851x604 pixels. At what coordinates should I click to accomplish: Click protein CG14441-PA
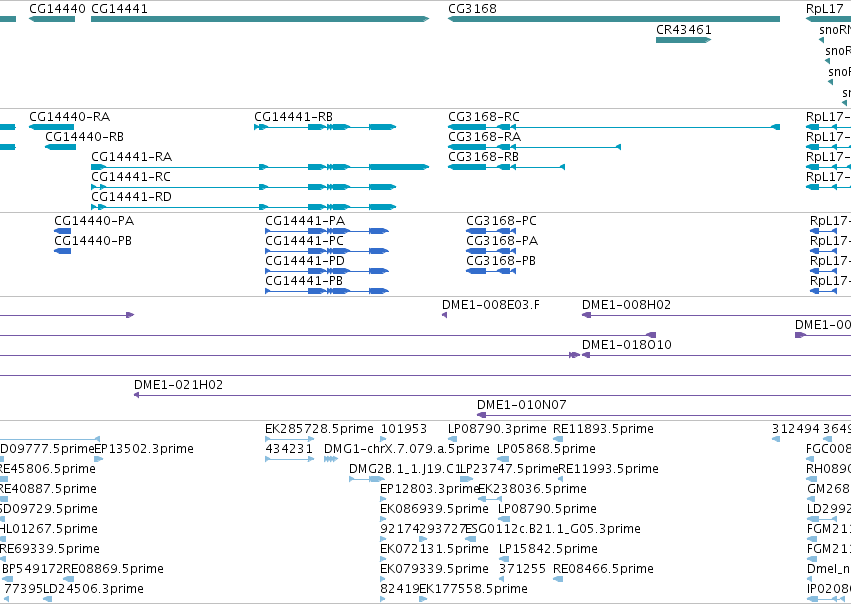[305, 221]
